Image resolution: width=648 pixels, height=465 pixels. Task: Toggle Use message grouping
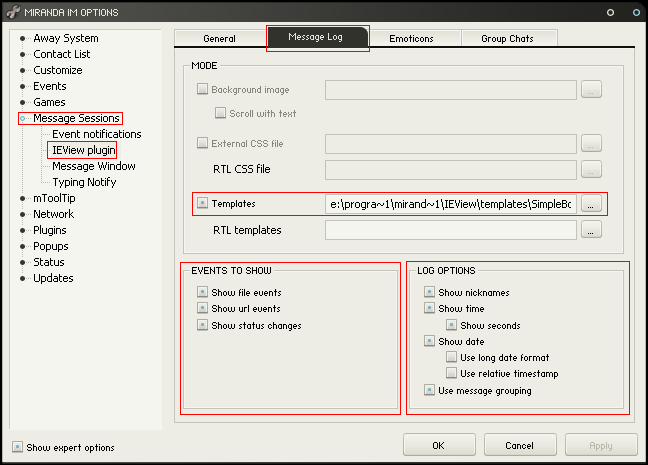click(x=429, y=390)
